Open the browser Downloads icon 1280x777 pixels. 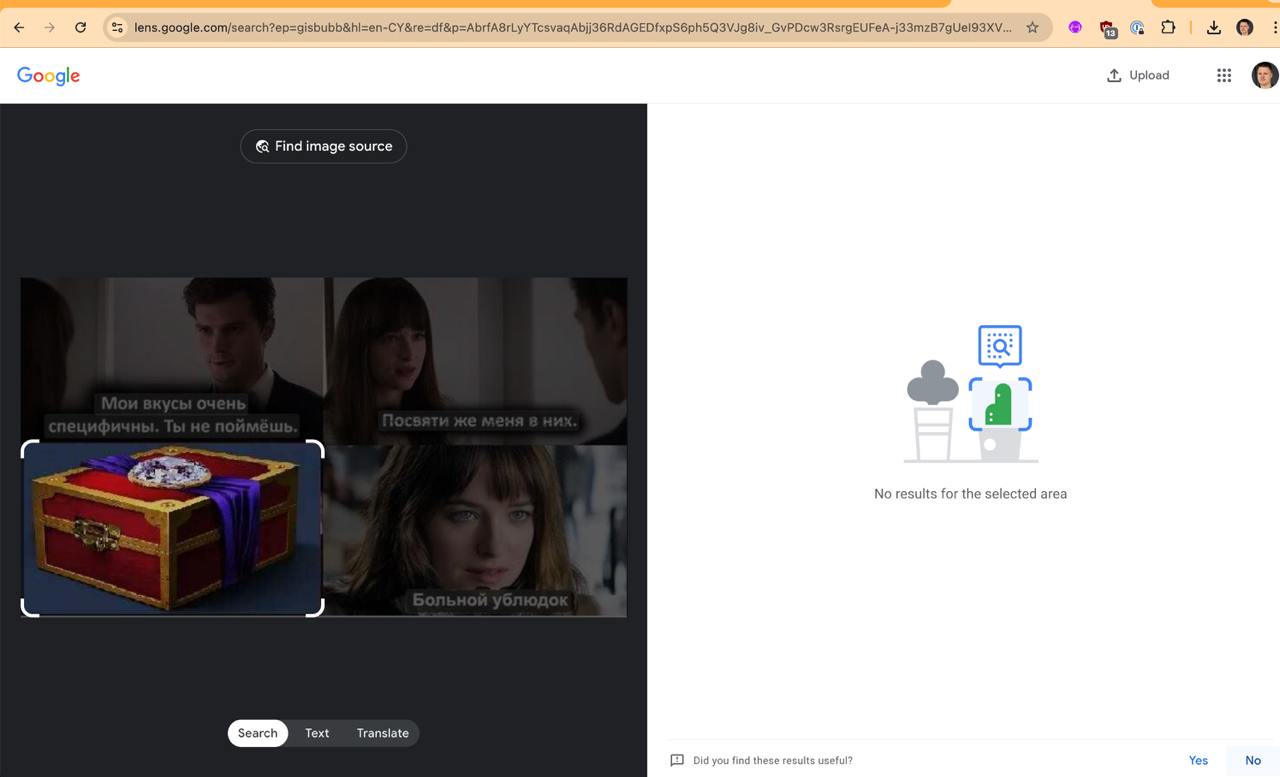coord(1213,28)
